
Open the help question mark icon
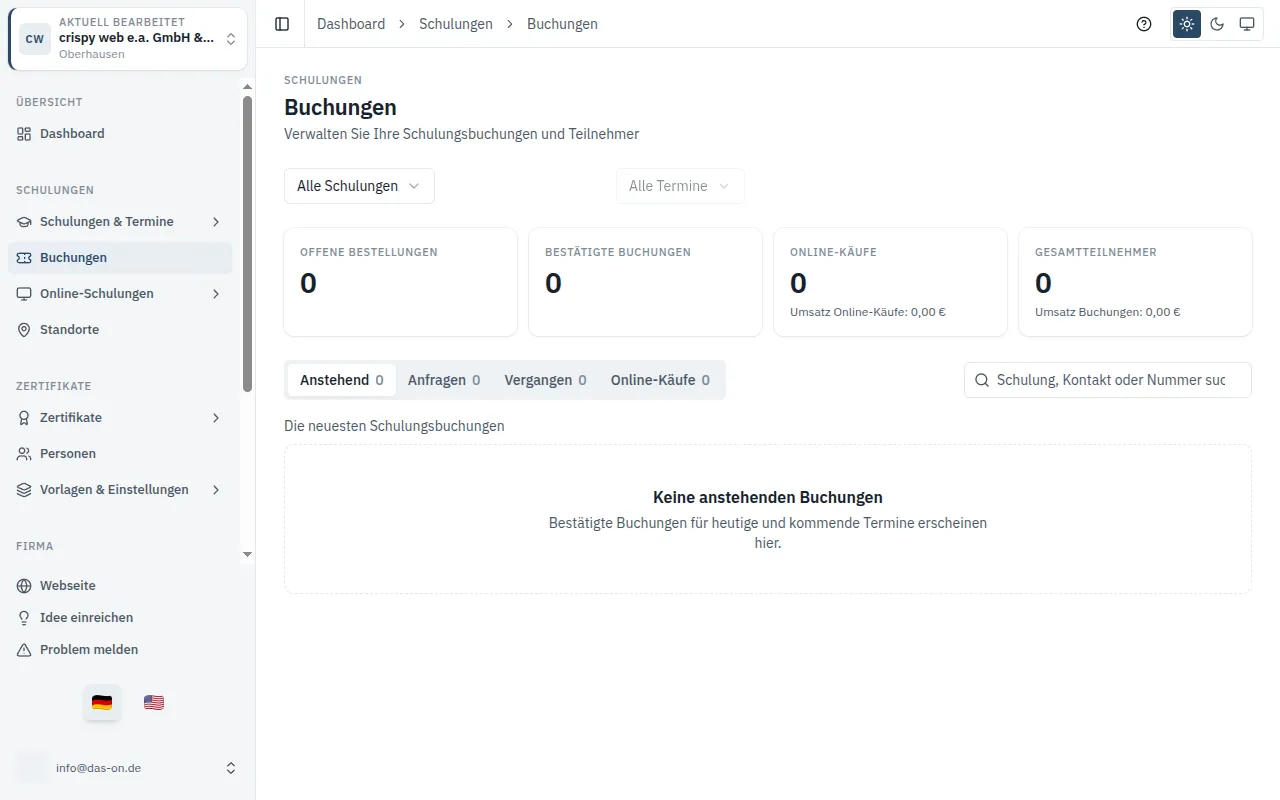[1144, 24]
